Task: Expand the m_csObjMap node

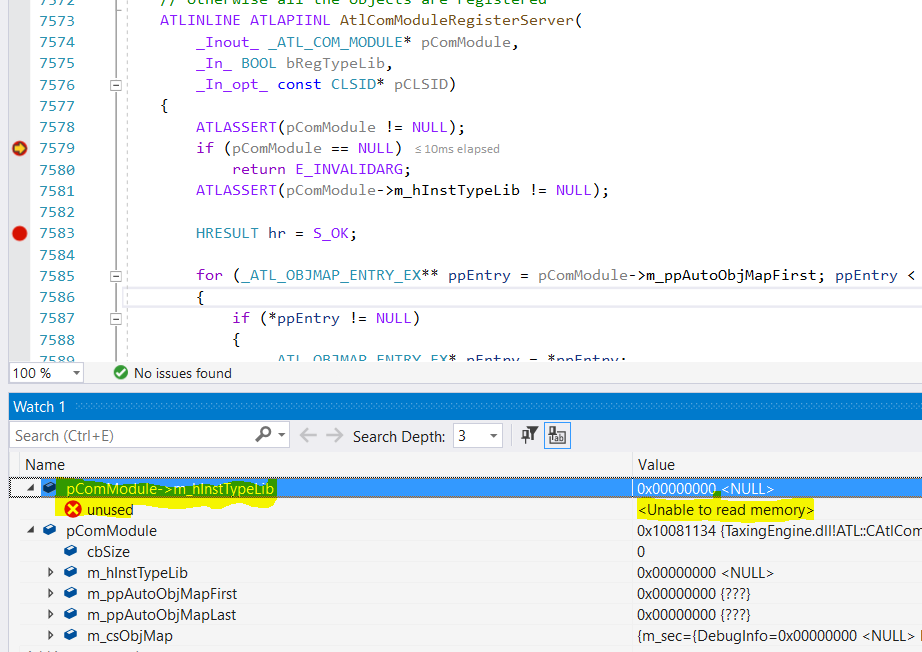Action: [51, 636]
